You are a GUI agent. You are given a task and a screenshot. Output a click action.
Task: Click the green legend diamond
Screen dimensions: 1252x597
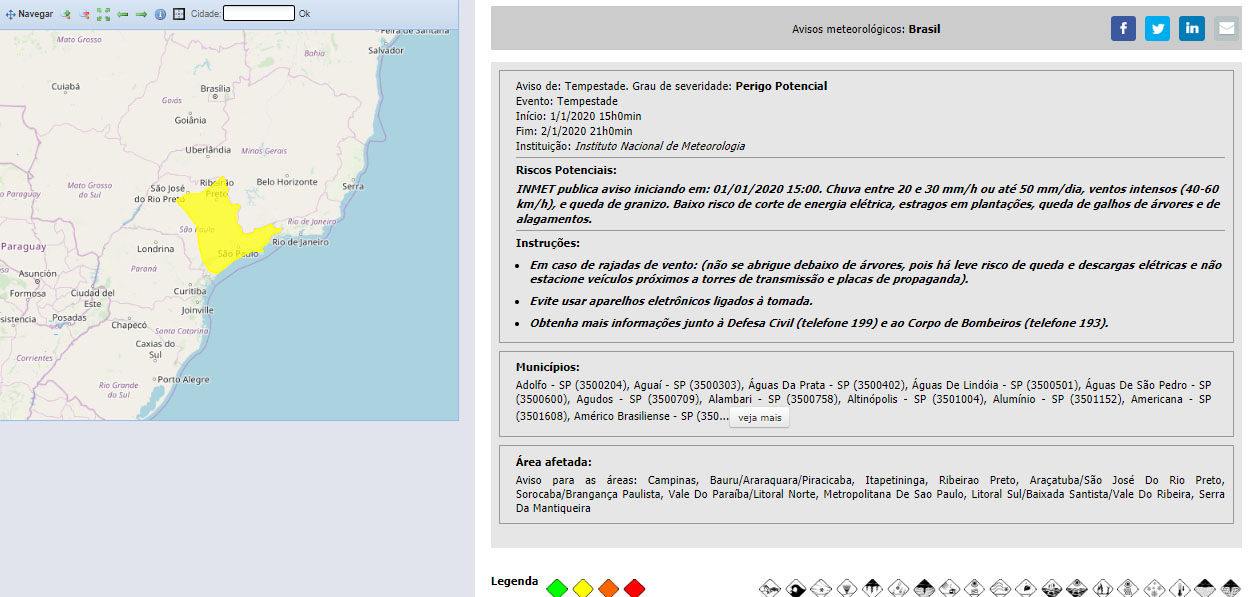point(557,588)
